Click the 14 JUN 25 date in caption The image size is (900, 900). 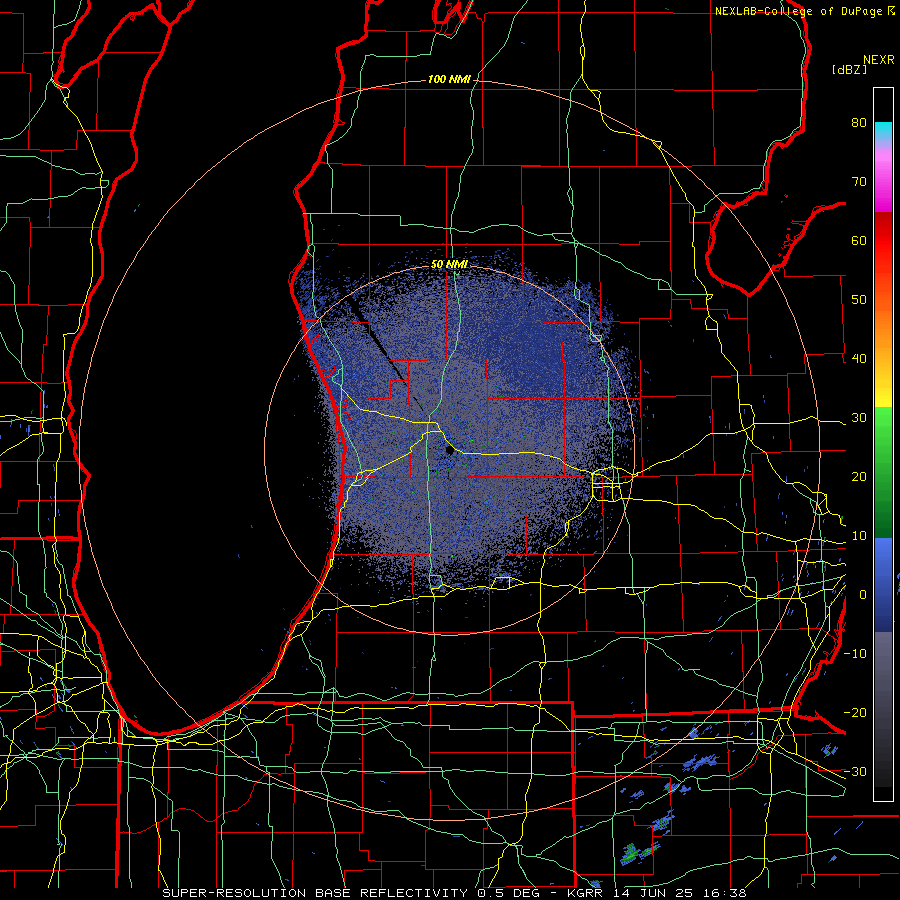tap(655, 893)
